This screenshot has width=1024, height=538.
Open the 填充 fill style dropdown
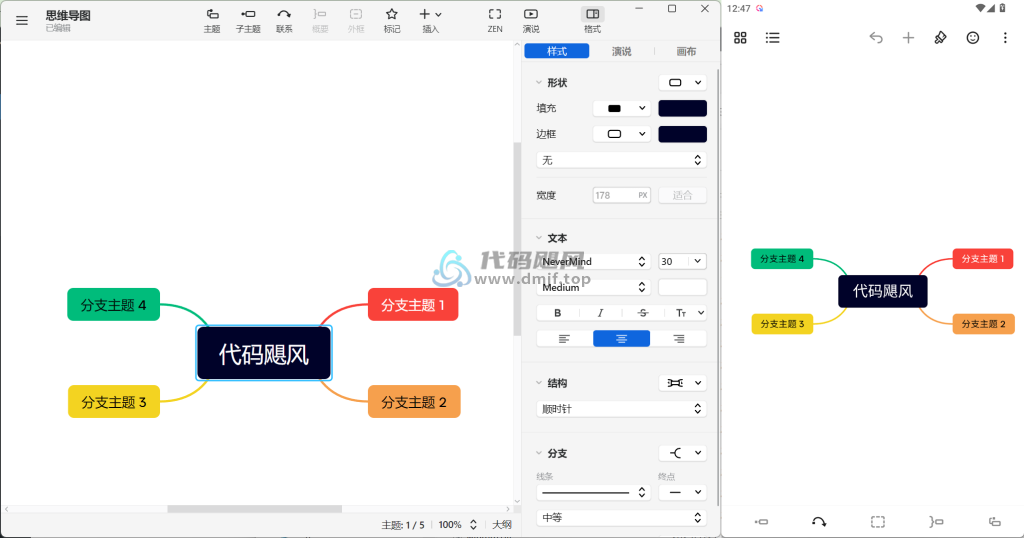(x=622, y=108)
